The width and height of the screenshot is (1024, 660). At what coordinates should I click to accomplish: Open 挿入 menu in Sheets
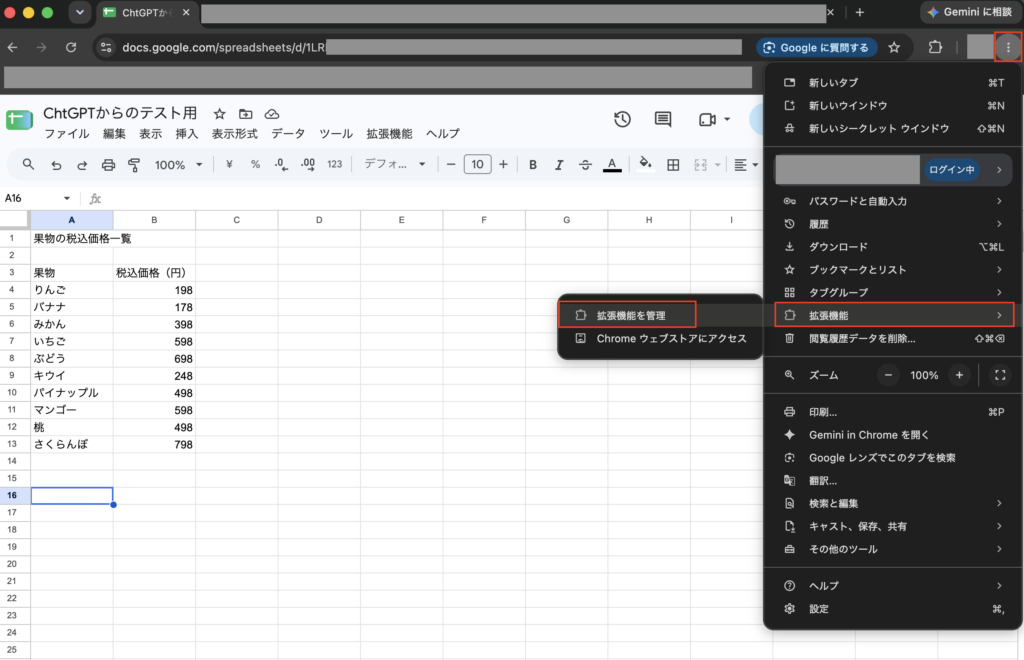pos(186,134)
